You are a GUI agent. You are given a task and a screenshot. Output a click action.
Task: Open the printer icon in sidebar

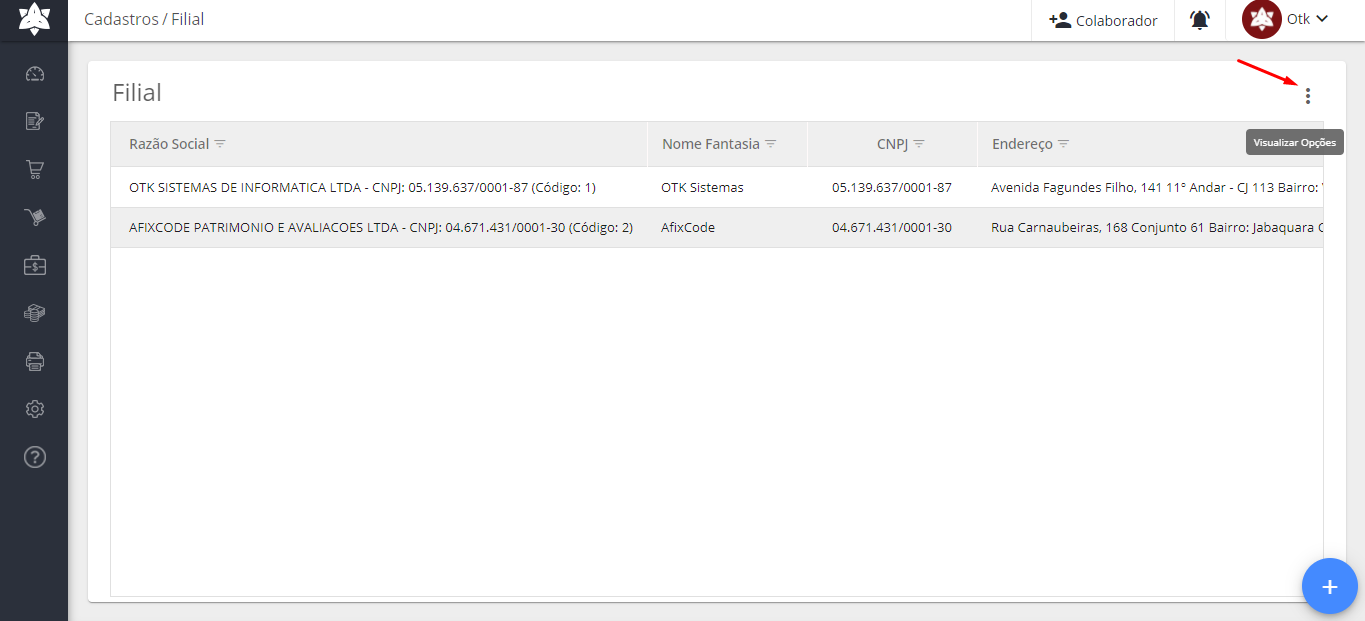(x=35, y=361)
